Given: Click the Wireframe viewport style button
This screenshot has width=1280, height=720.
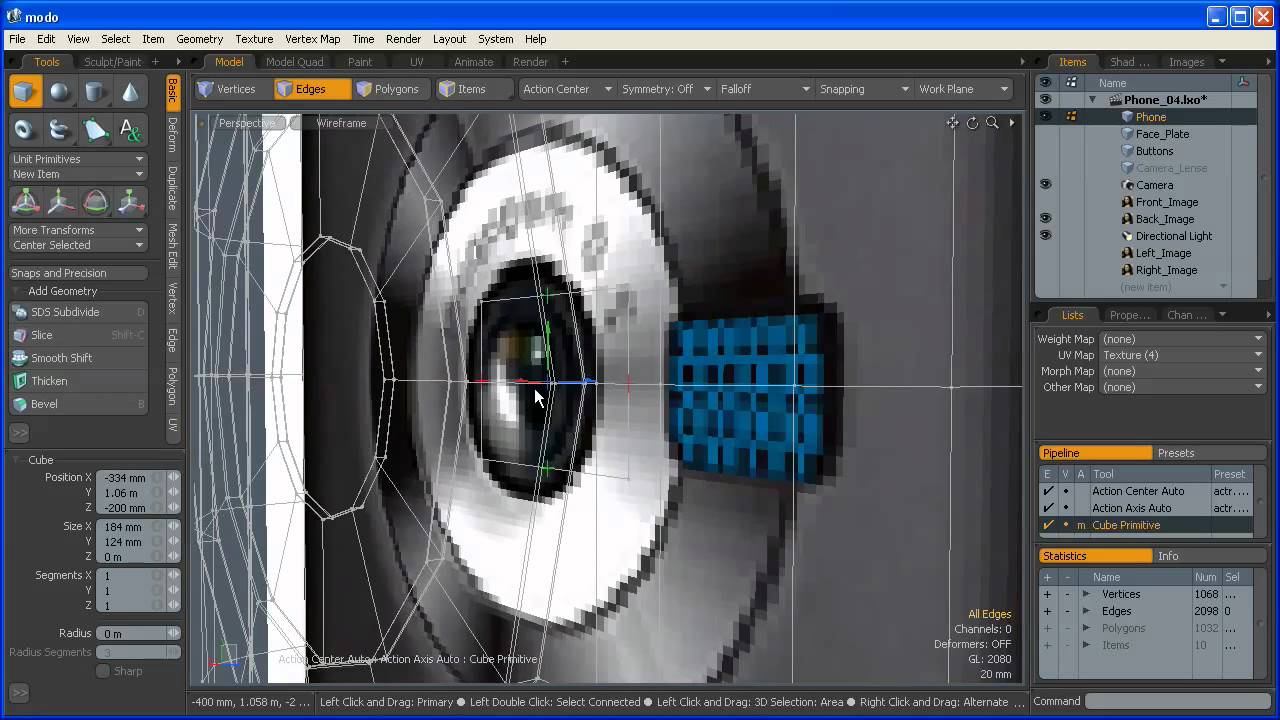Looking at the screenshot, I should coord(341,123).
